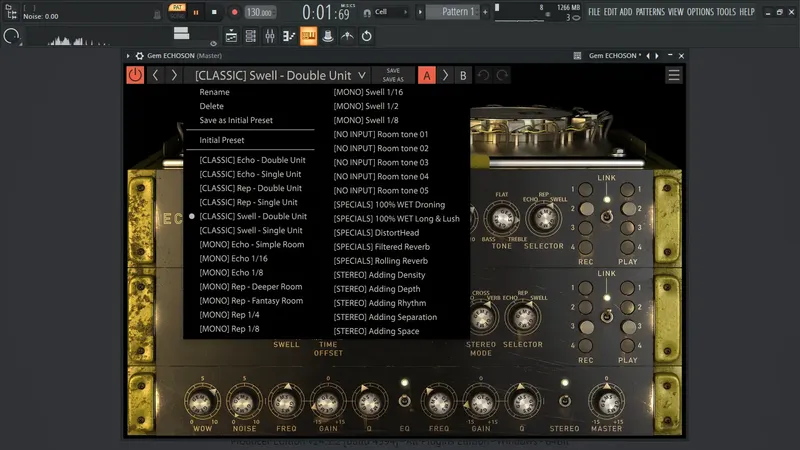This screenshot has width=800, height=450.
Task: Toggle the EQ switch
Action: [405, 401]
